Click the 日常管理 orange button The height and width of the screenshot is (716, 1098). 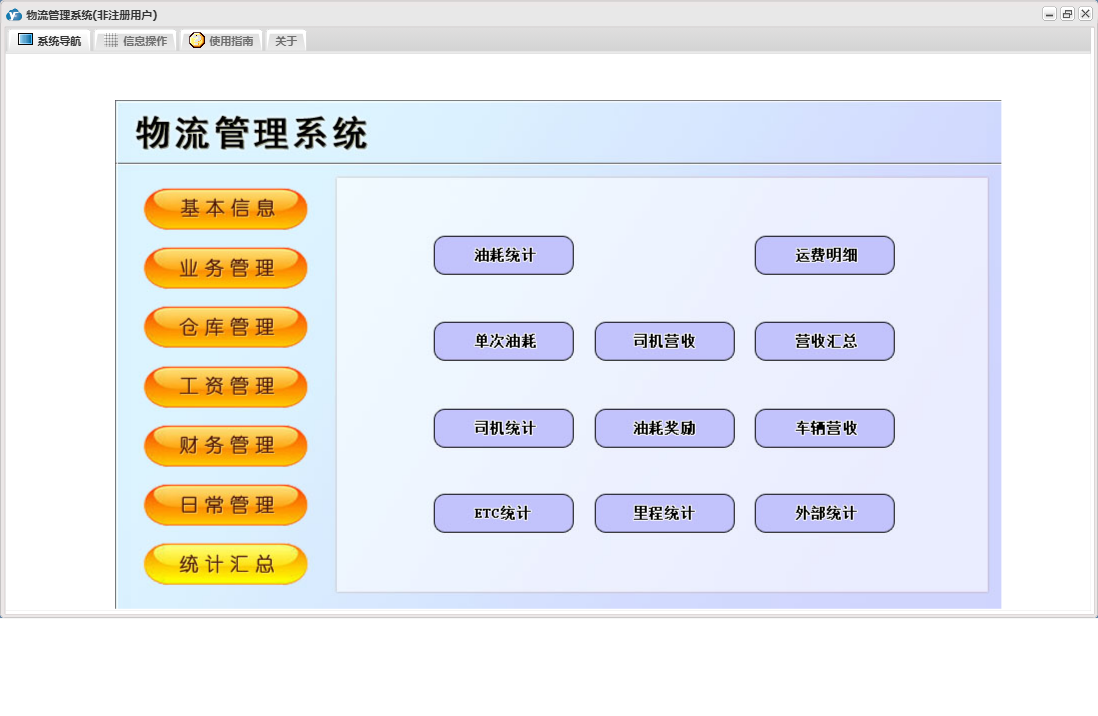tap(226, 505)
